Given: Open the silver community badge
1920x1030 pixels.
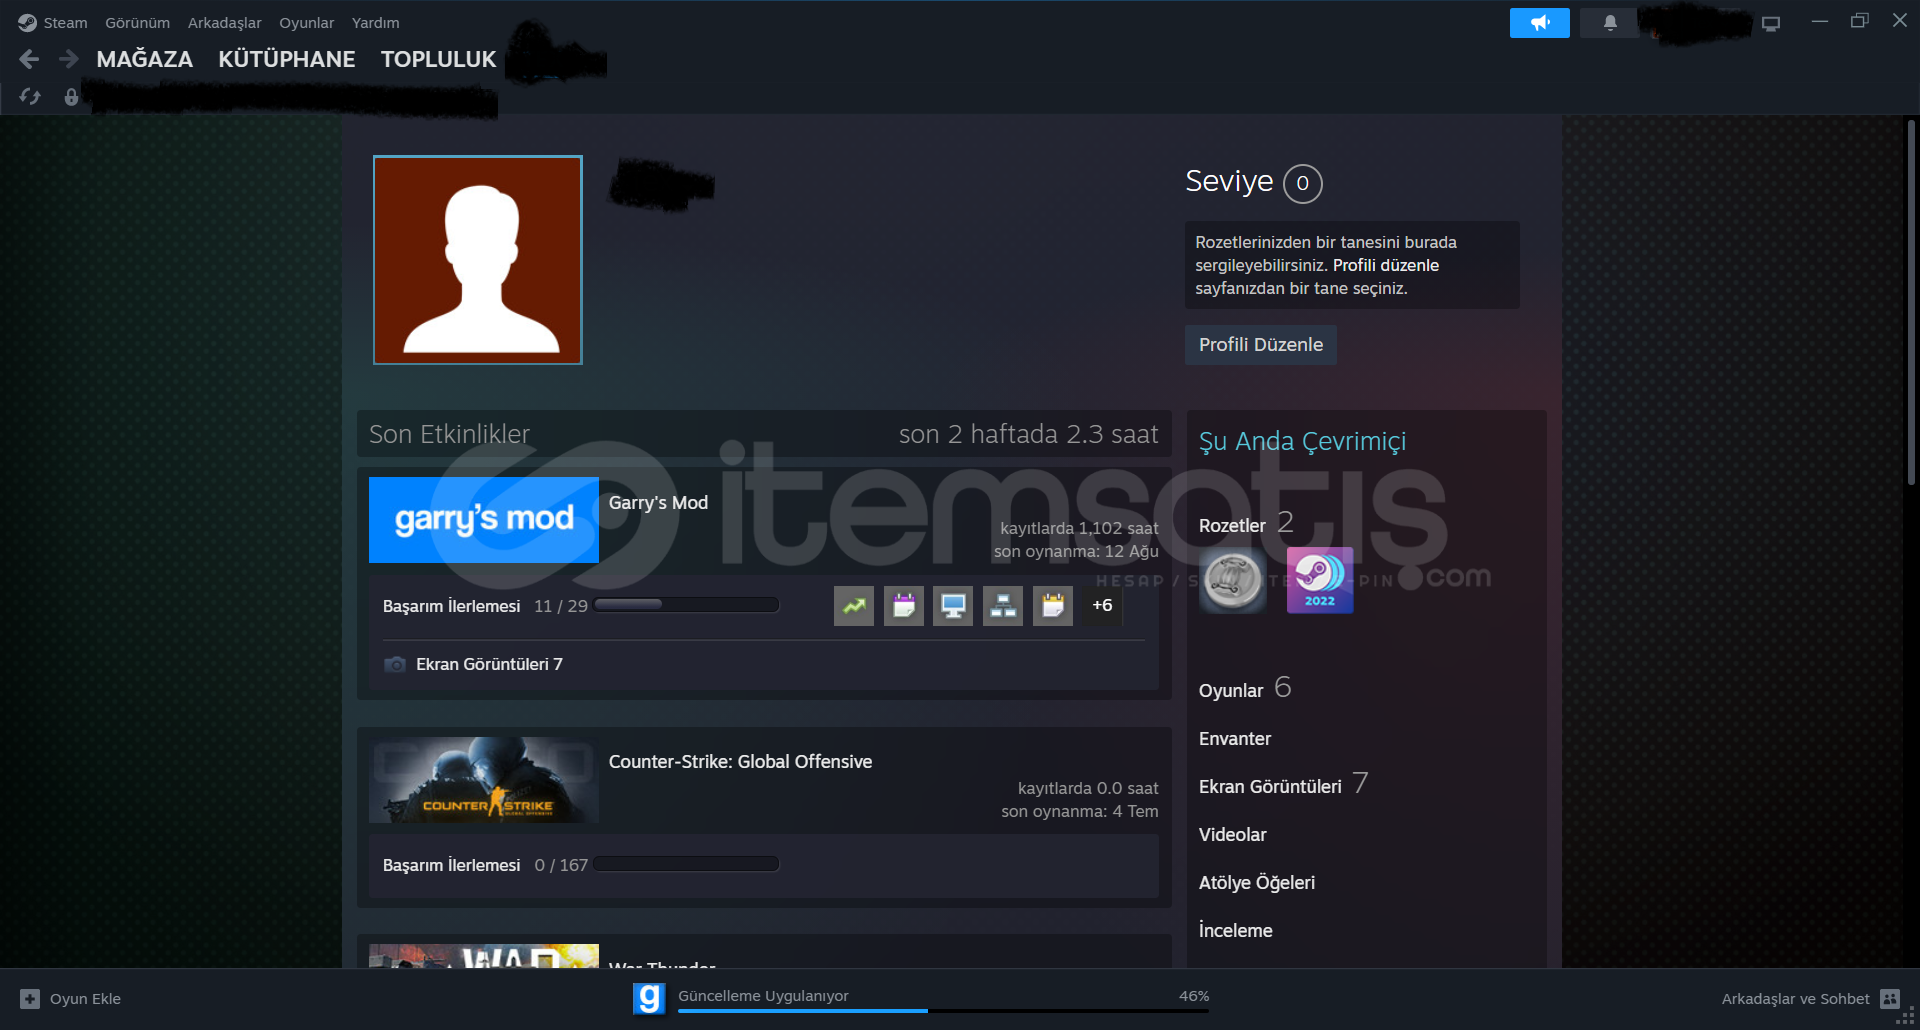Looking at the screenshot, I should point(1233,580).
